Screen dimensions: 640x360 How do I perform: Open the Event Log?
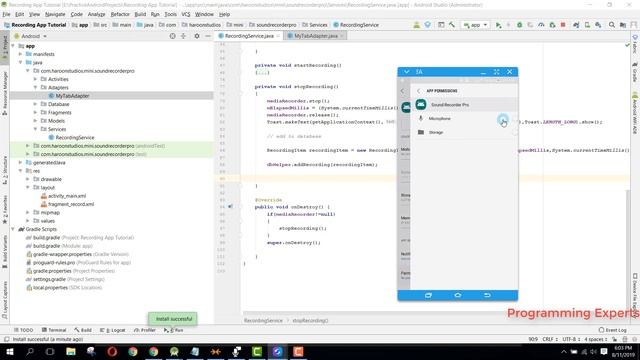tap(613, 330)
